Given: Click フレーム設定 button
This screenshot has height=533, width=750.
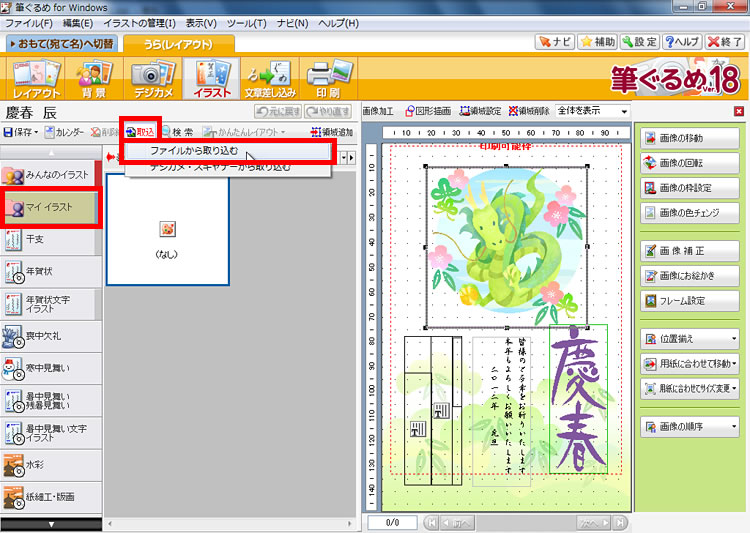Looking at the screenshot, I should click(690, 301).
